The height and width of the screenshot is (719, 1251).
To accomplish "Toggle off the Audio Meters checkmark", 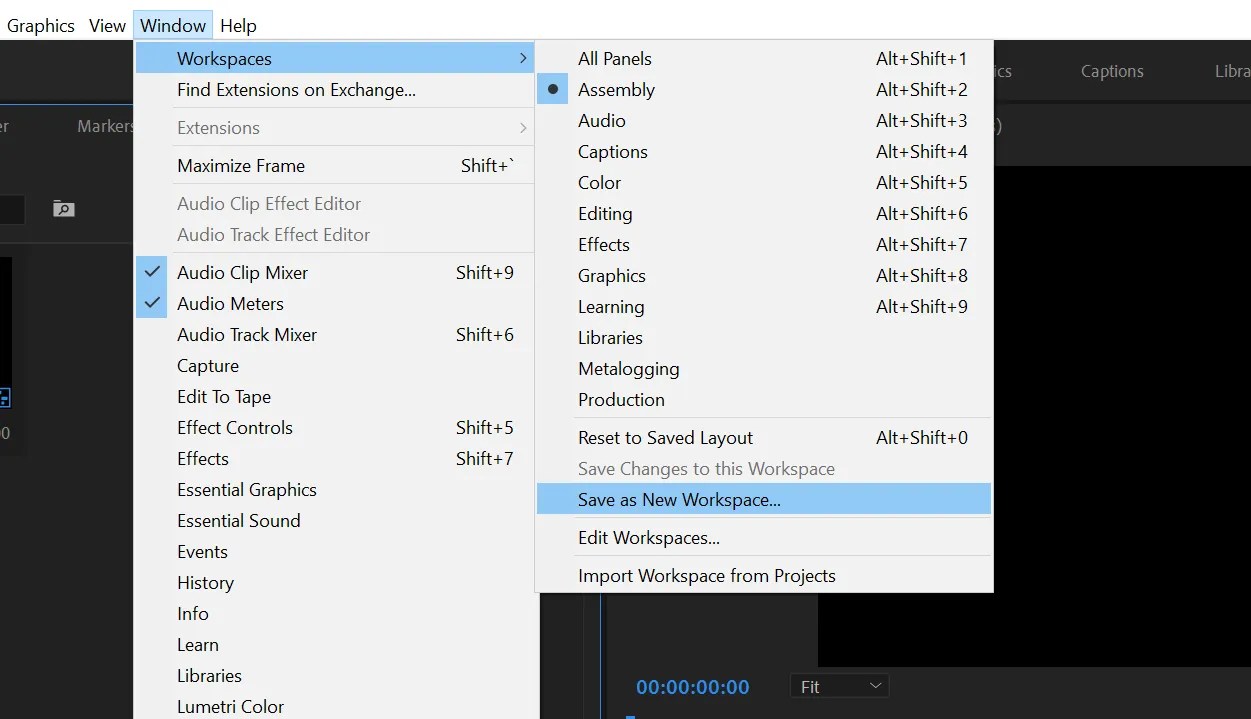I will 151,303.
